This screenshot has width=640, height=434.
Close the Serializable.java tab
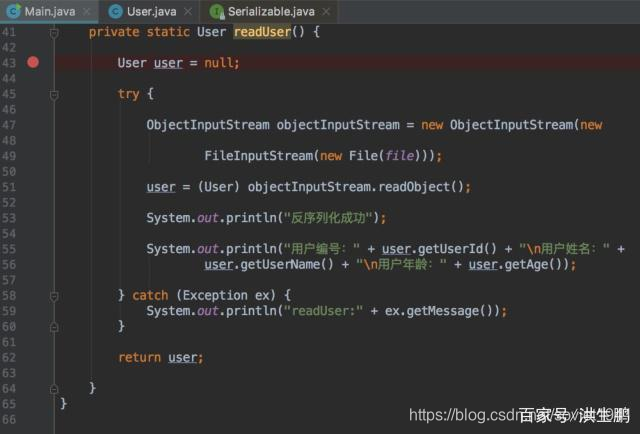[x=326, y=12]
